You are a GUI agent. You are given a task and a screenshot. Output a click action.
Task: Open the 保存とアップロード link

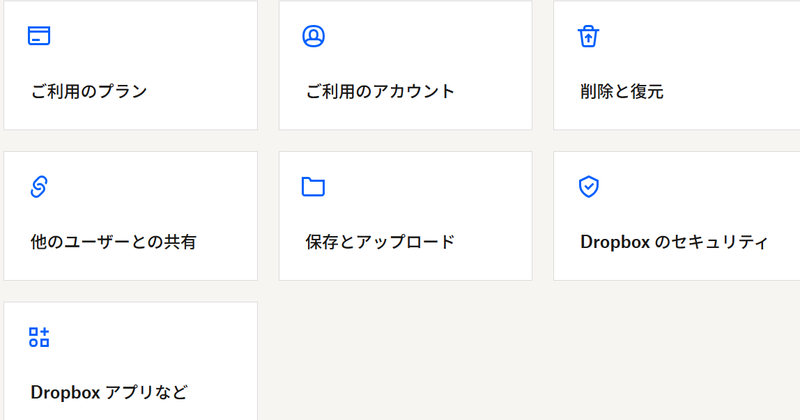[x=380, y=242]
